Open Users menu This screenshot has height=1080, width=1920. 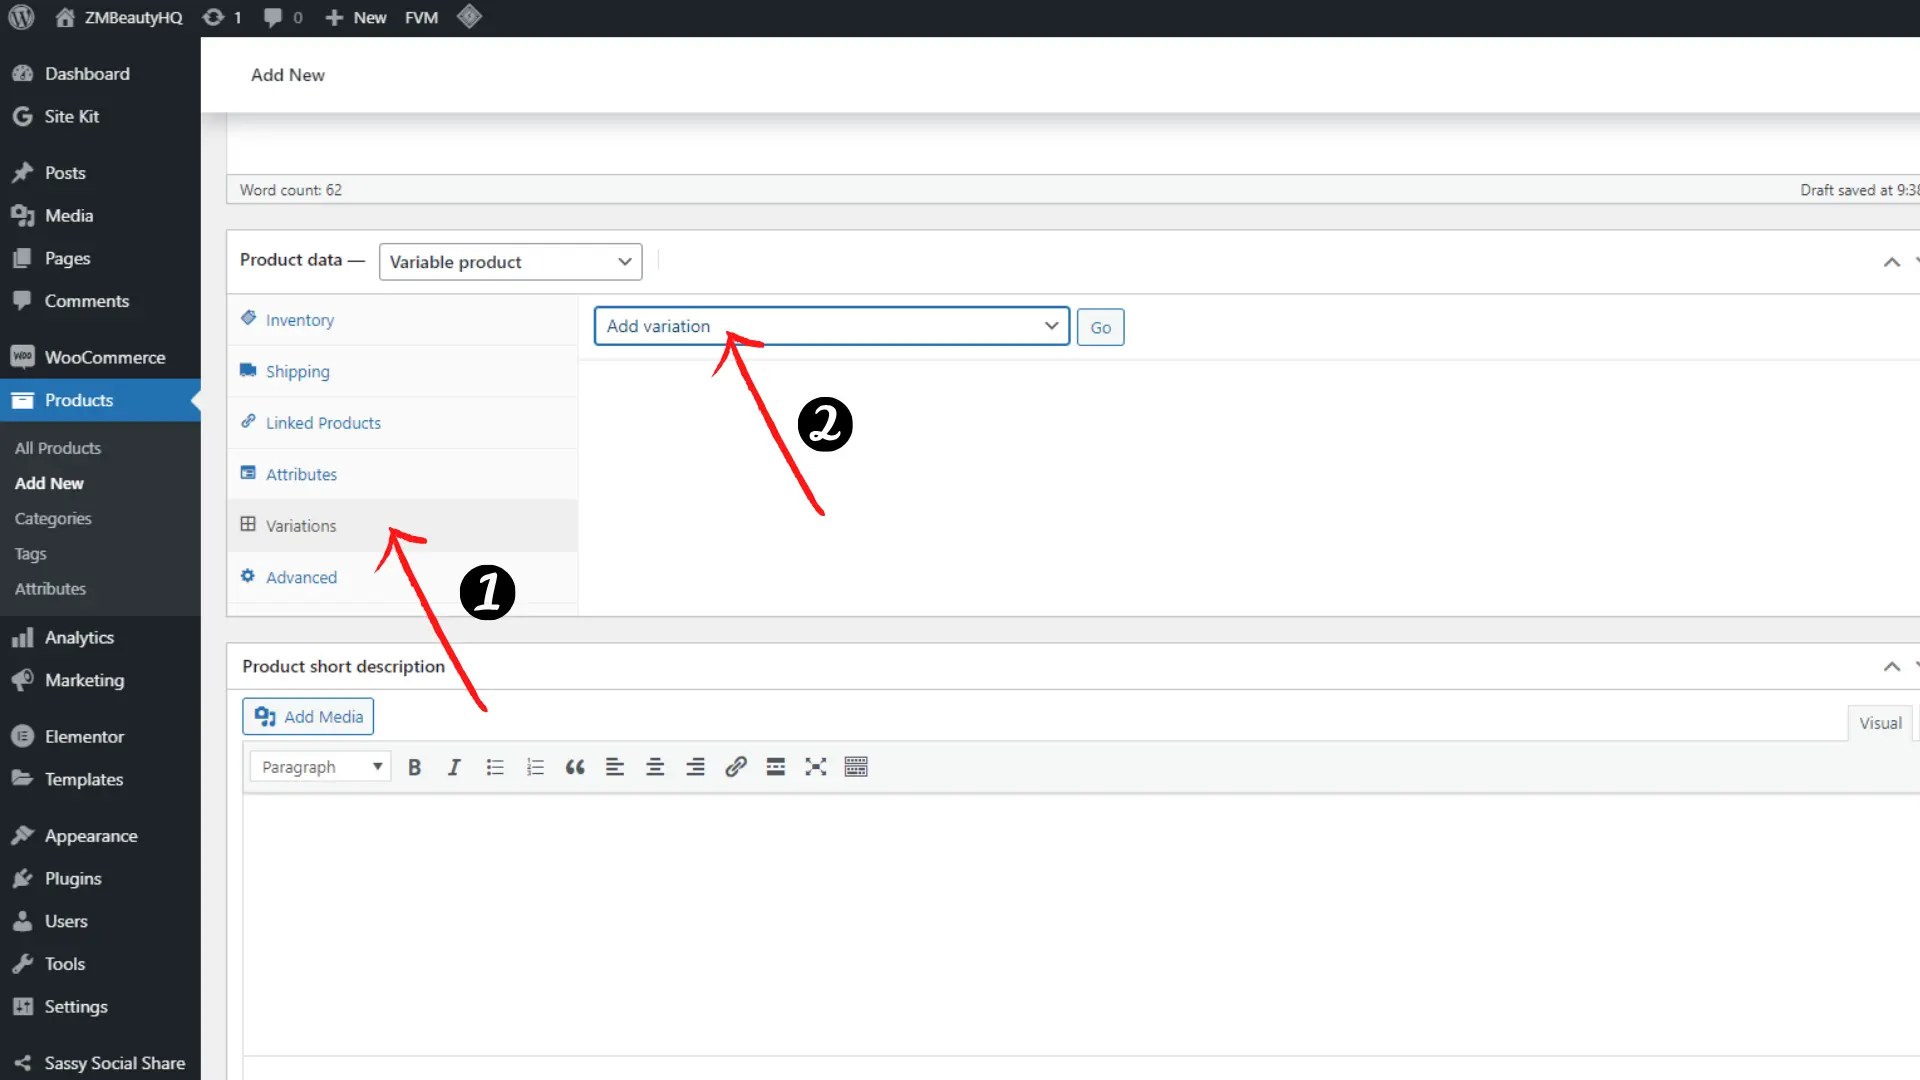[x=100, y=921]
